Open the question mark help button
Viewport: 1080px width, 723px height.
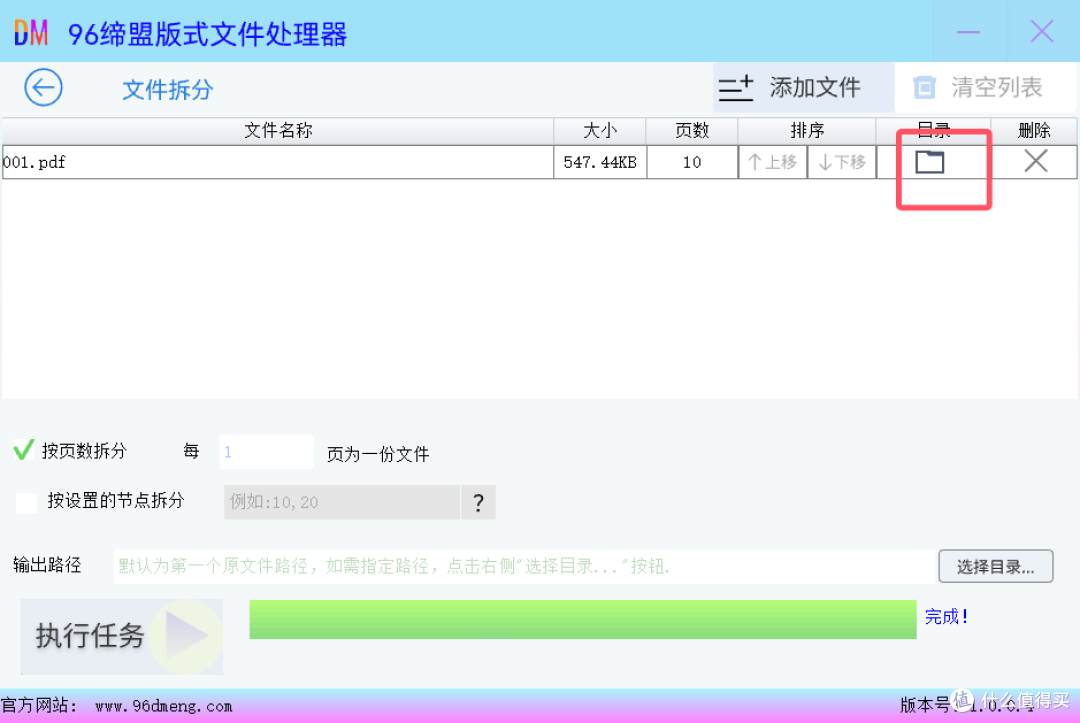(478, 502)
